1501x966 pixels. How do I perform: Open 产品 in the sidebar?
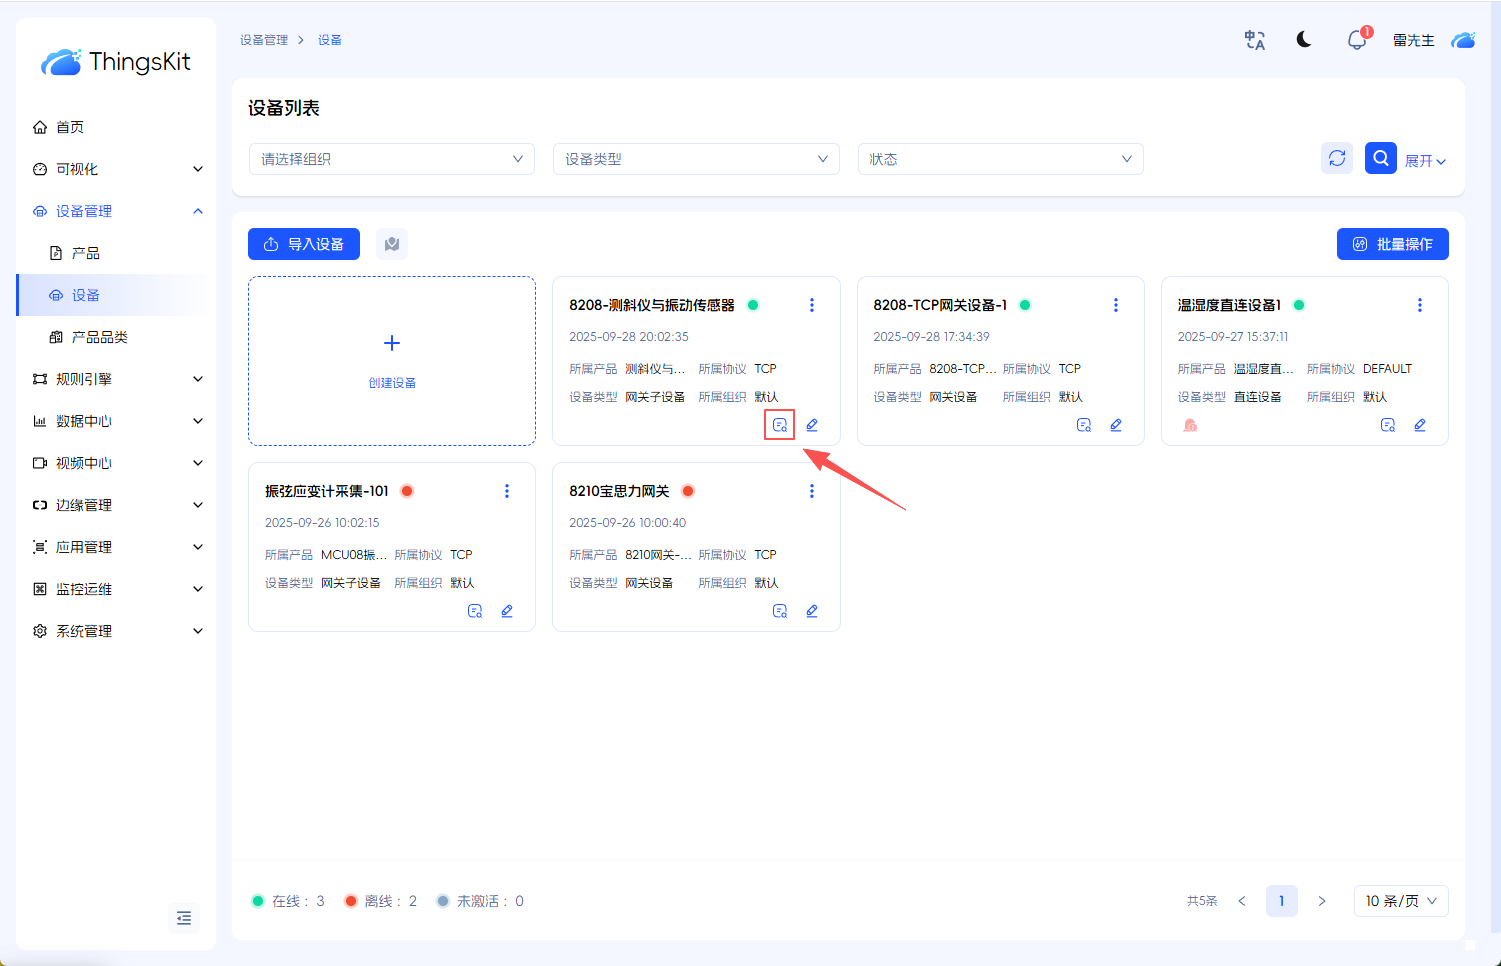point(86,253)
